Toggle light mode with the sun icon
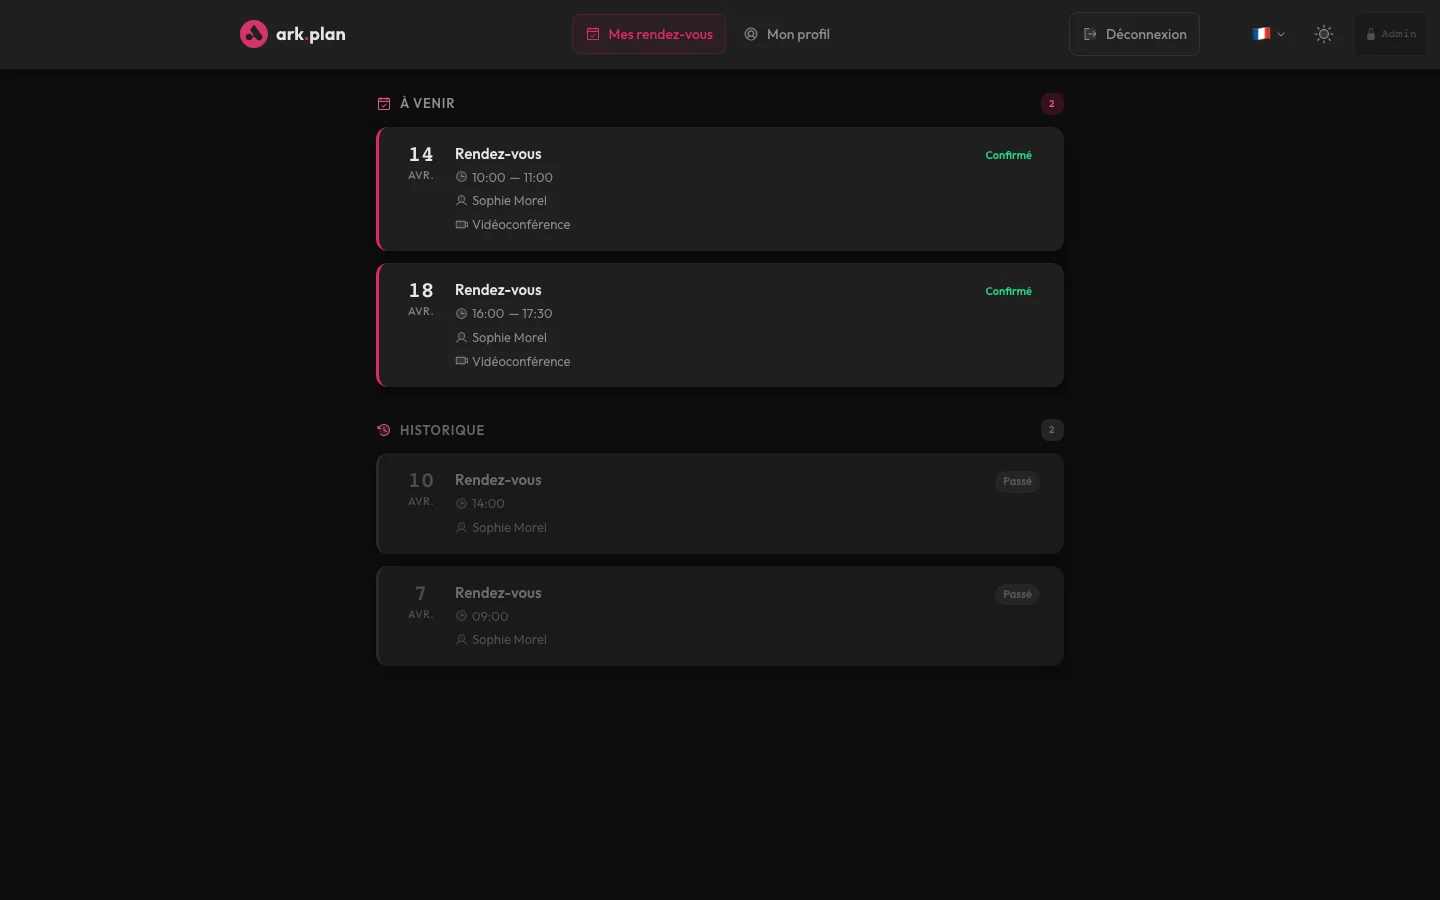Image resolution: width=1440 pixels, height=900 pixels. (x=1324, y=33)
